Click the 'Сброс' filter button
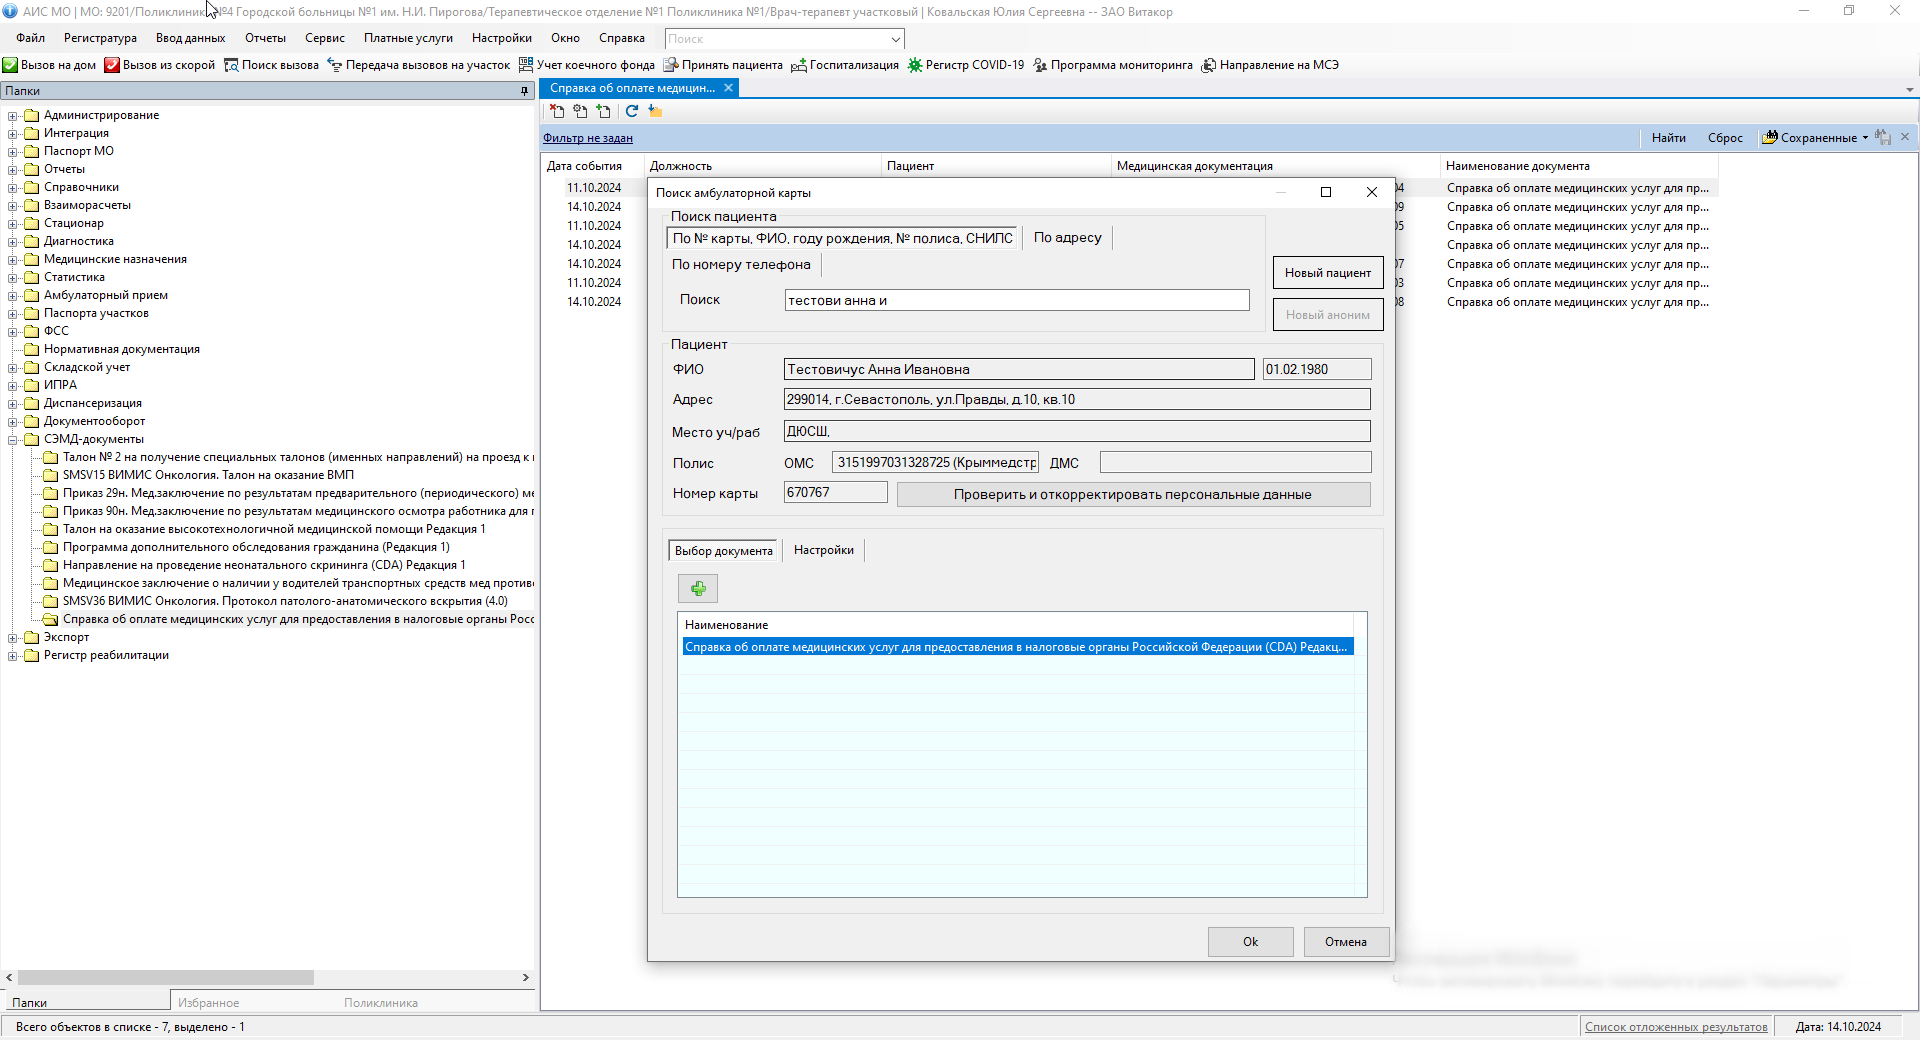The width and height of the screenshot is (1920, 1040). coord(1725,138)
